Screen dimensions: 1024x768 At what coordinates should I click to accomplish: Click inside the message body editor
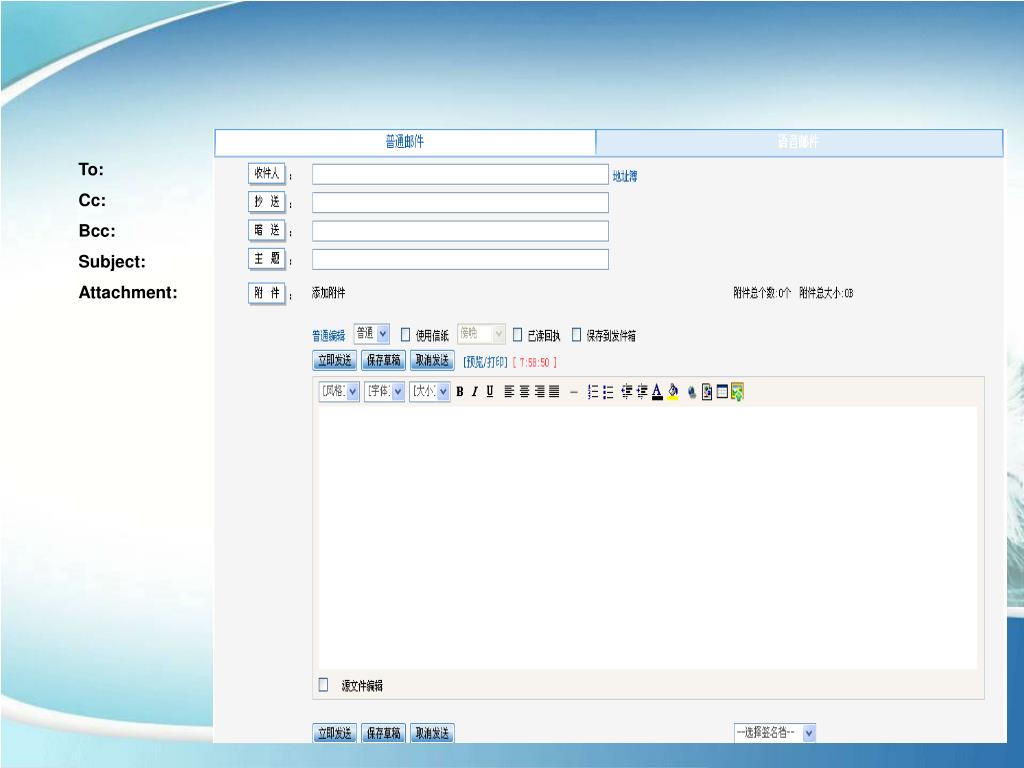tap(648, 538)
